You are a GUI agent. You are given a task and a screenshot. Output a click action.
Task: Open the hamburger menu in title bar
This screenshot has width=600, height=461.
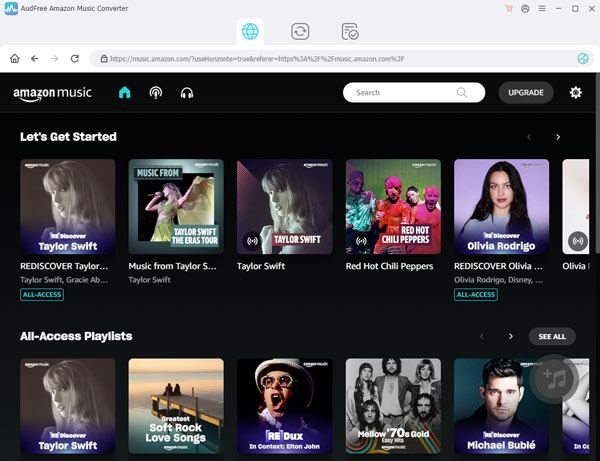(542, 8)
